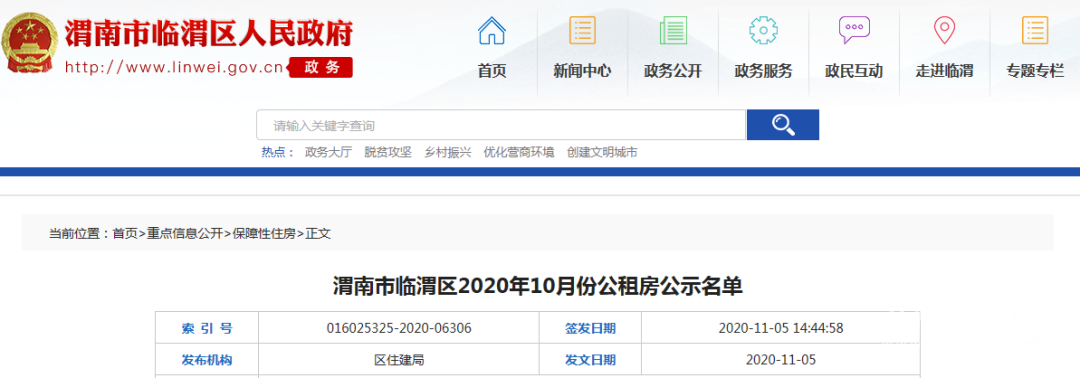Click 正文 in the breadcrumb

click(318, 234)
